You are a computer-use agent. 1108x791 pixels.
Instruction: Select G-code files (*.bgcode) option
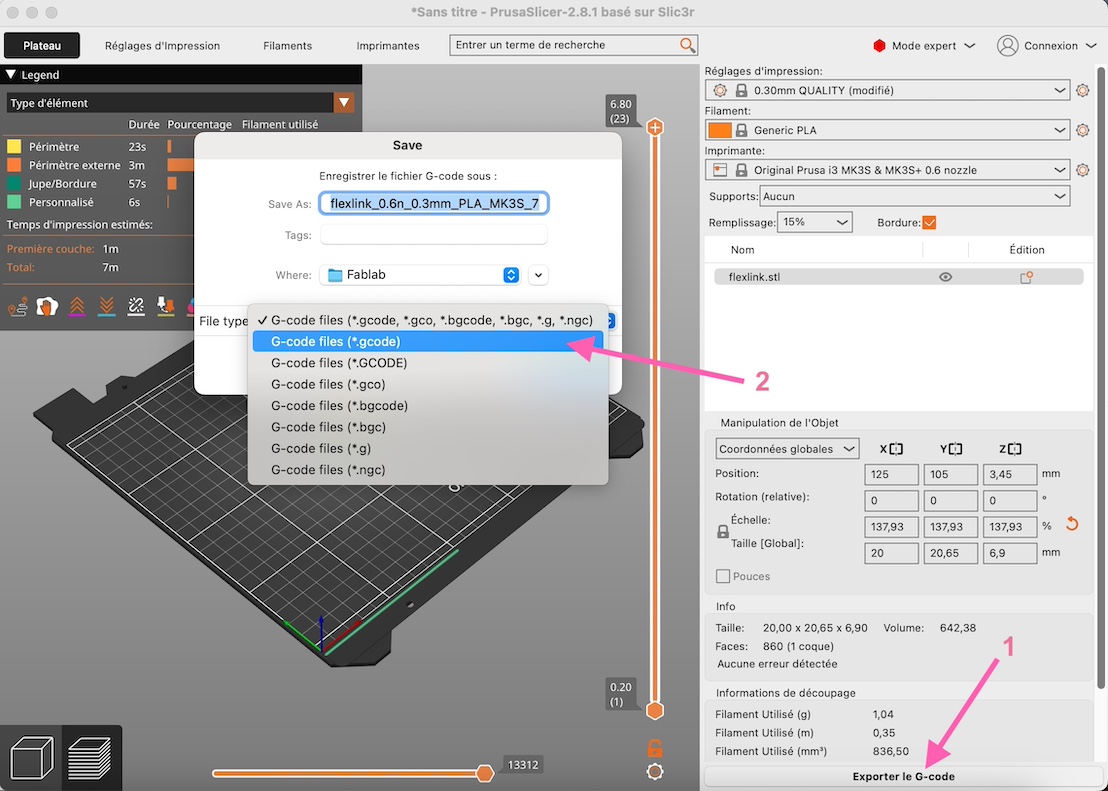[428, 406]
